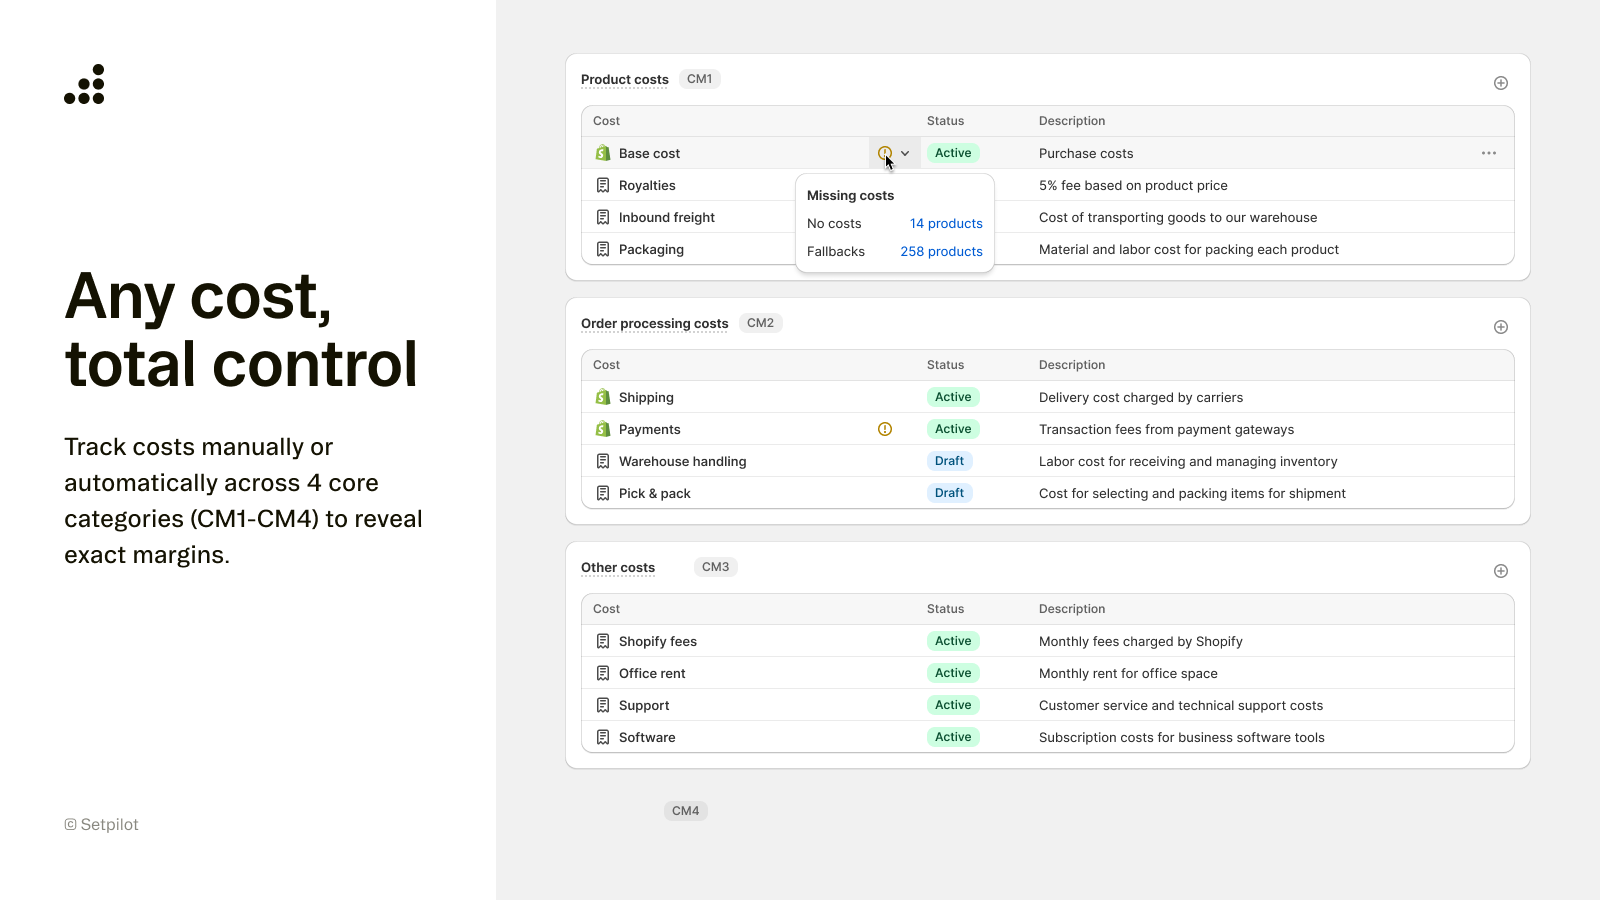
Task: Add a cost to Product costs section
Action: [x=1500, y=83]
